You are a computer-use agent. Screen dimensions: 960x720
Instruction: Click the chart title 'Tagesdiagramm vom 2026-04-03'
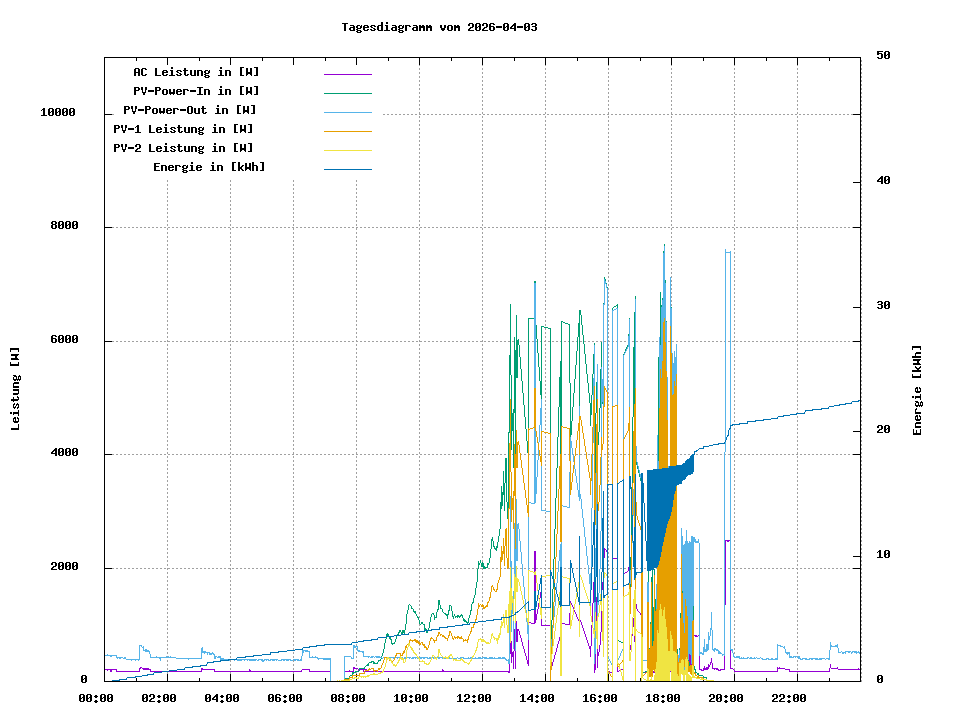(x=439, y=27)
